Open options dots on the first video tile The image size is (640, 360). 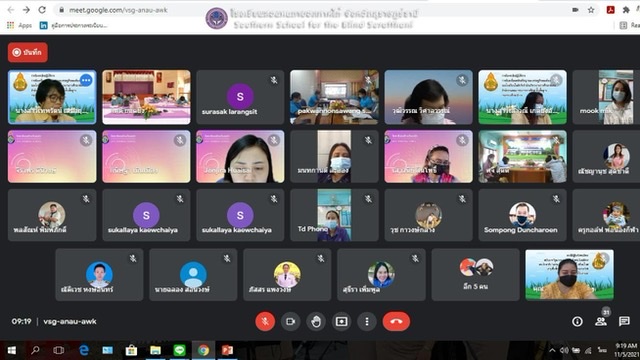coord(86,80)
